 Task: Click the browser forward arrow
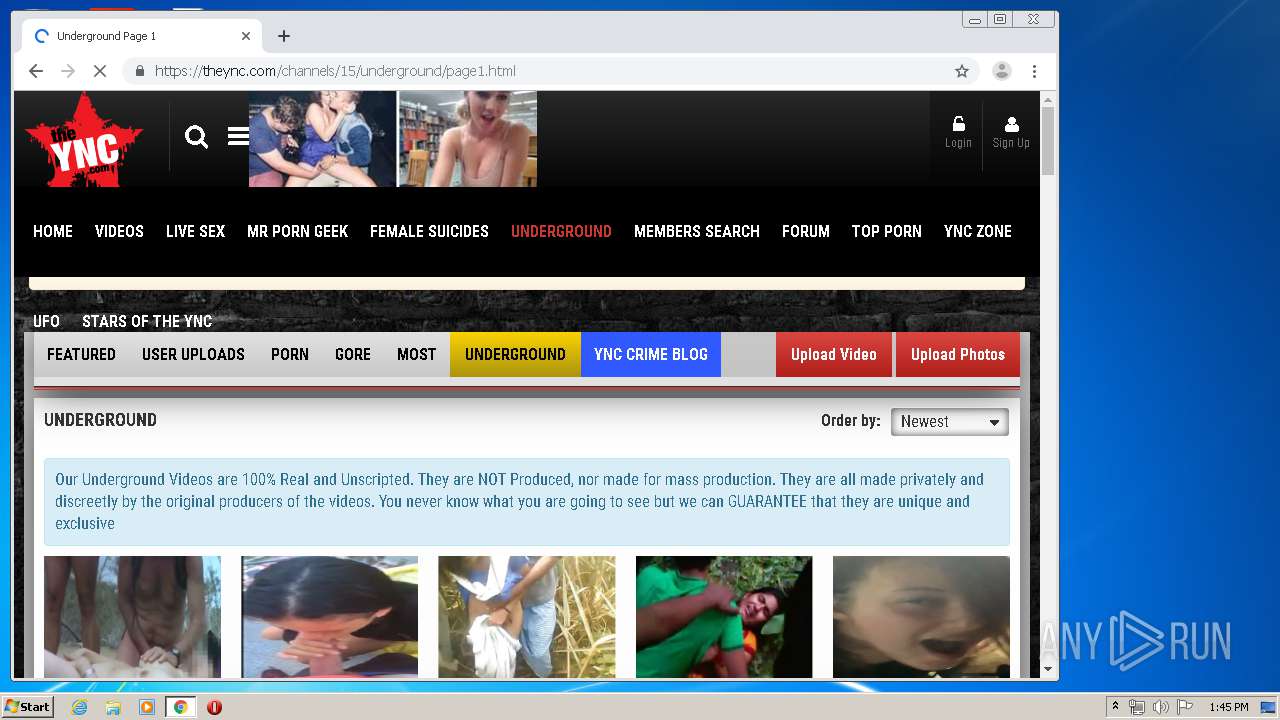(68, 71)
